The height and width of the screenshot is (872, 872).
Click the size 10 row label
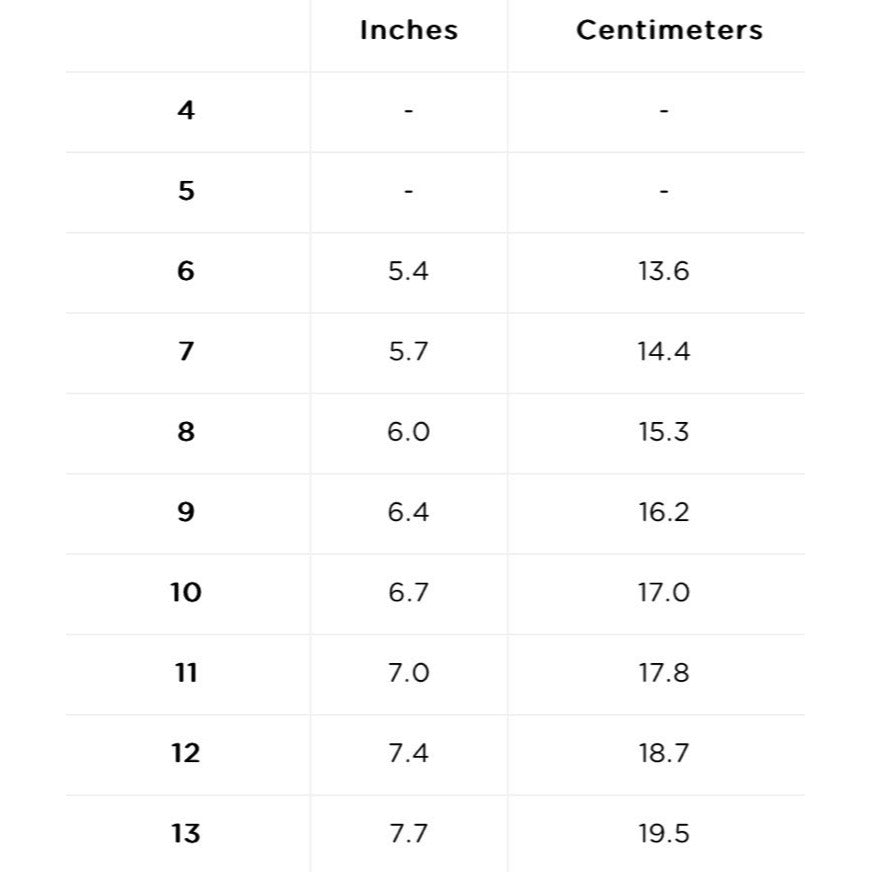[x=186, y=593]
